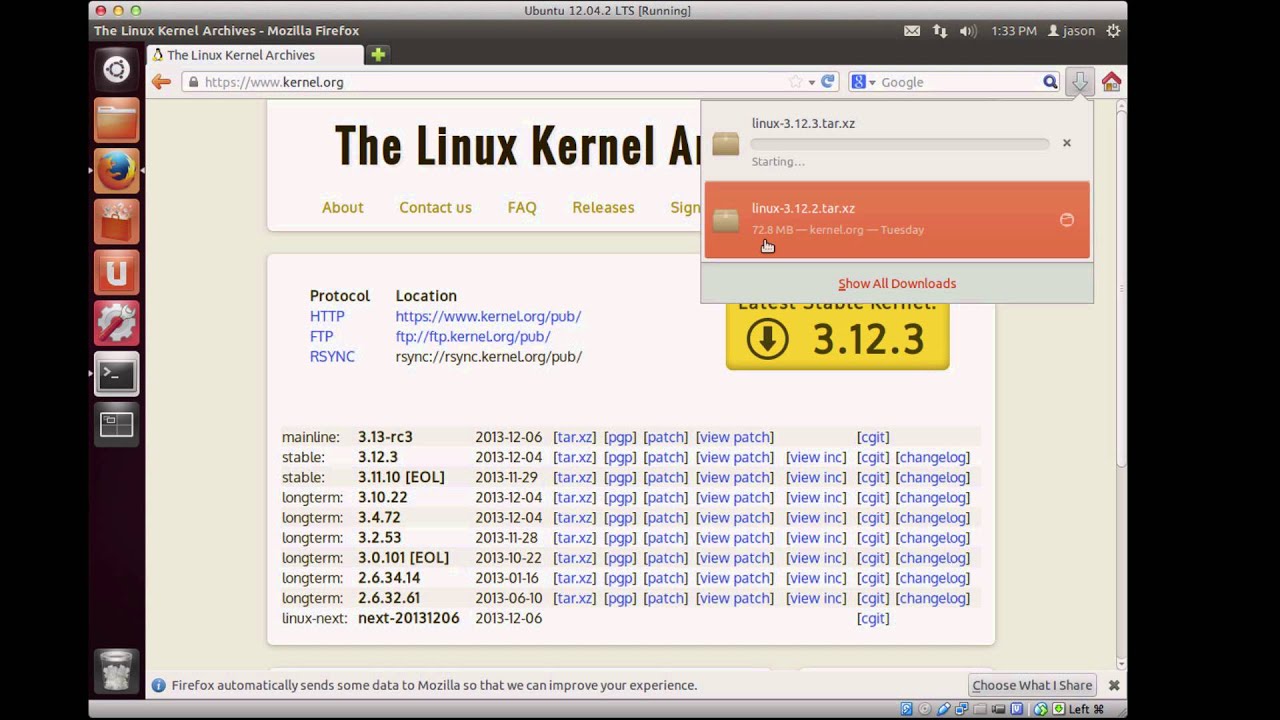
Task: Click search magnifier in Google box
Action: pos(1050,82)
